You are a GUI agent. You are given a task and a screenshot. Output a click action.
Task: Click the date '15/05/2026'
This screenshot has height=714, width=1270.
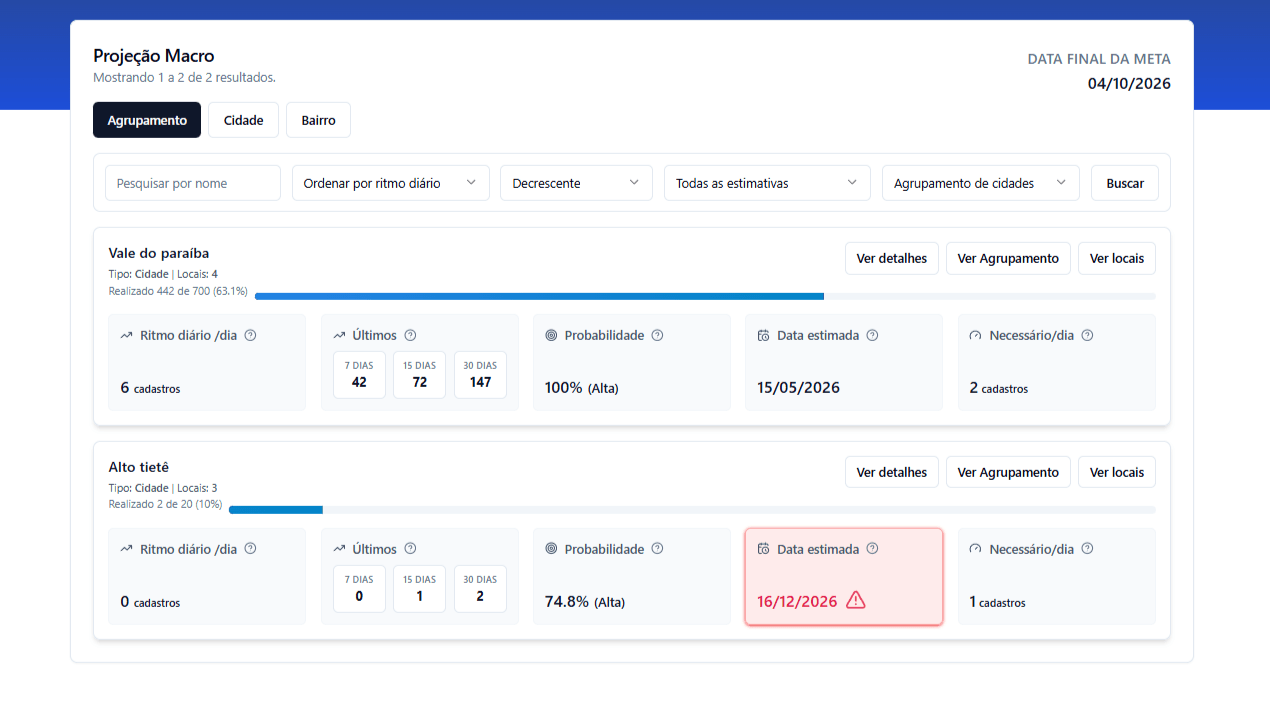(x=798, y=388)
